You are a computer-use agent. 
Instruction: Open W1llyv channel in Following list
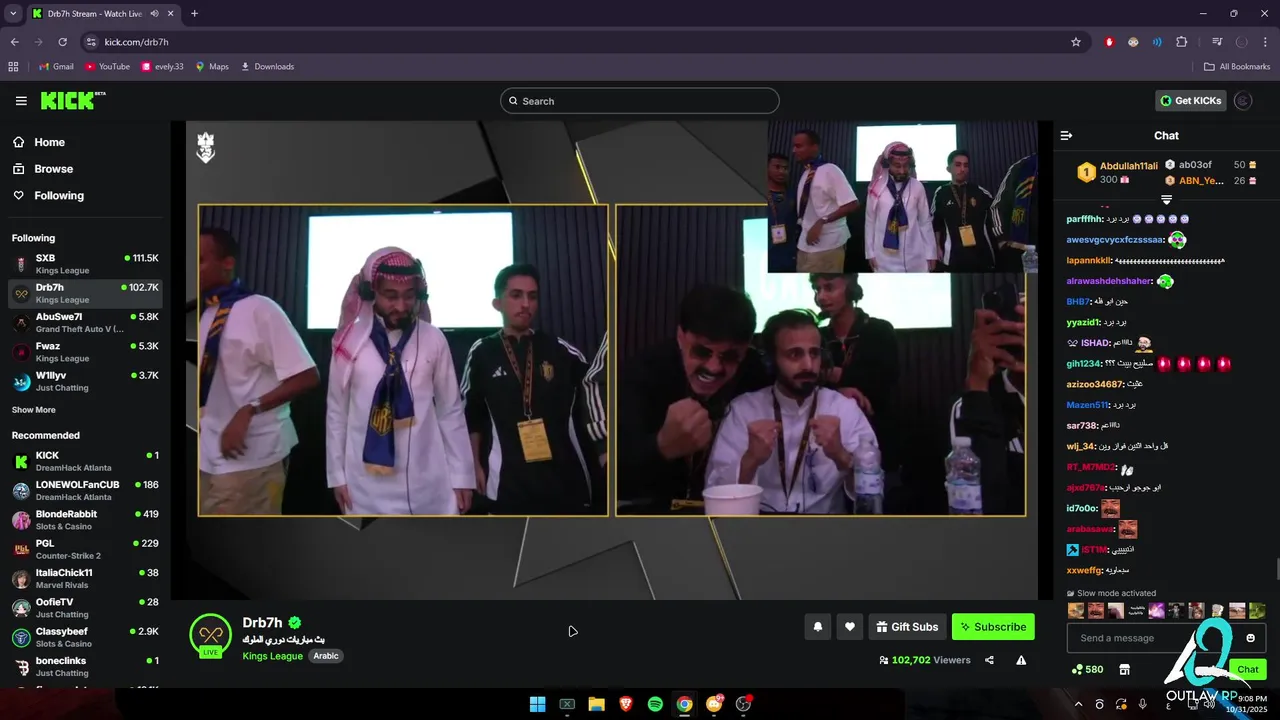tap(85, 381)
